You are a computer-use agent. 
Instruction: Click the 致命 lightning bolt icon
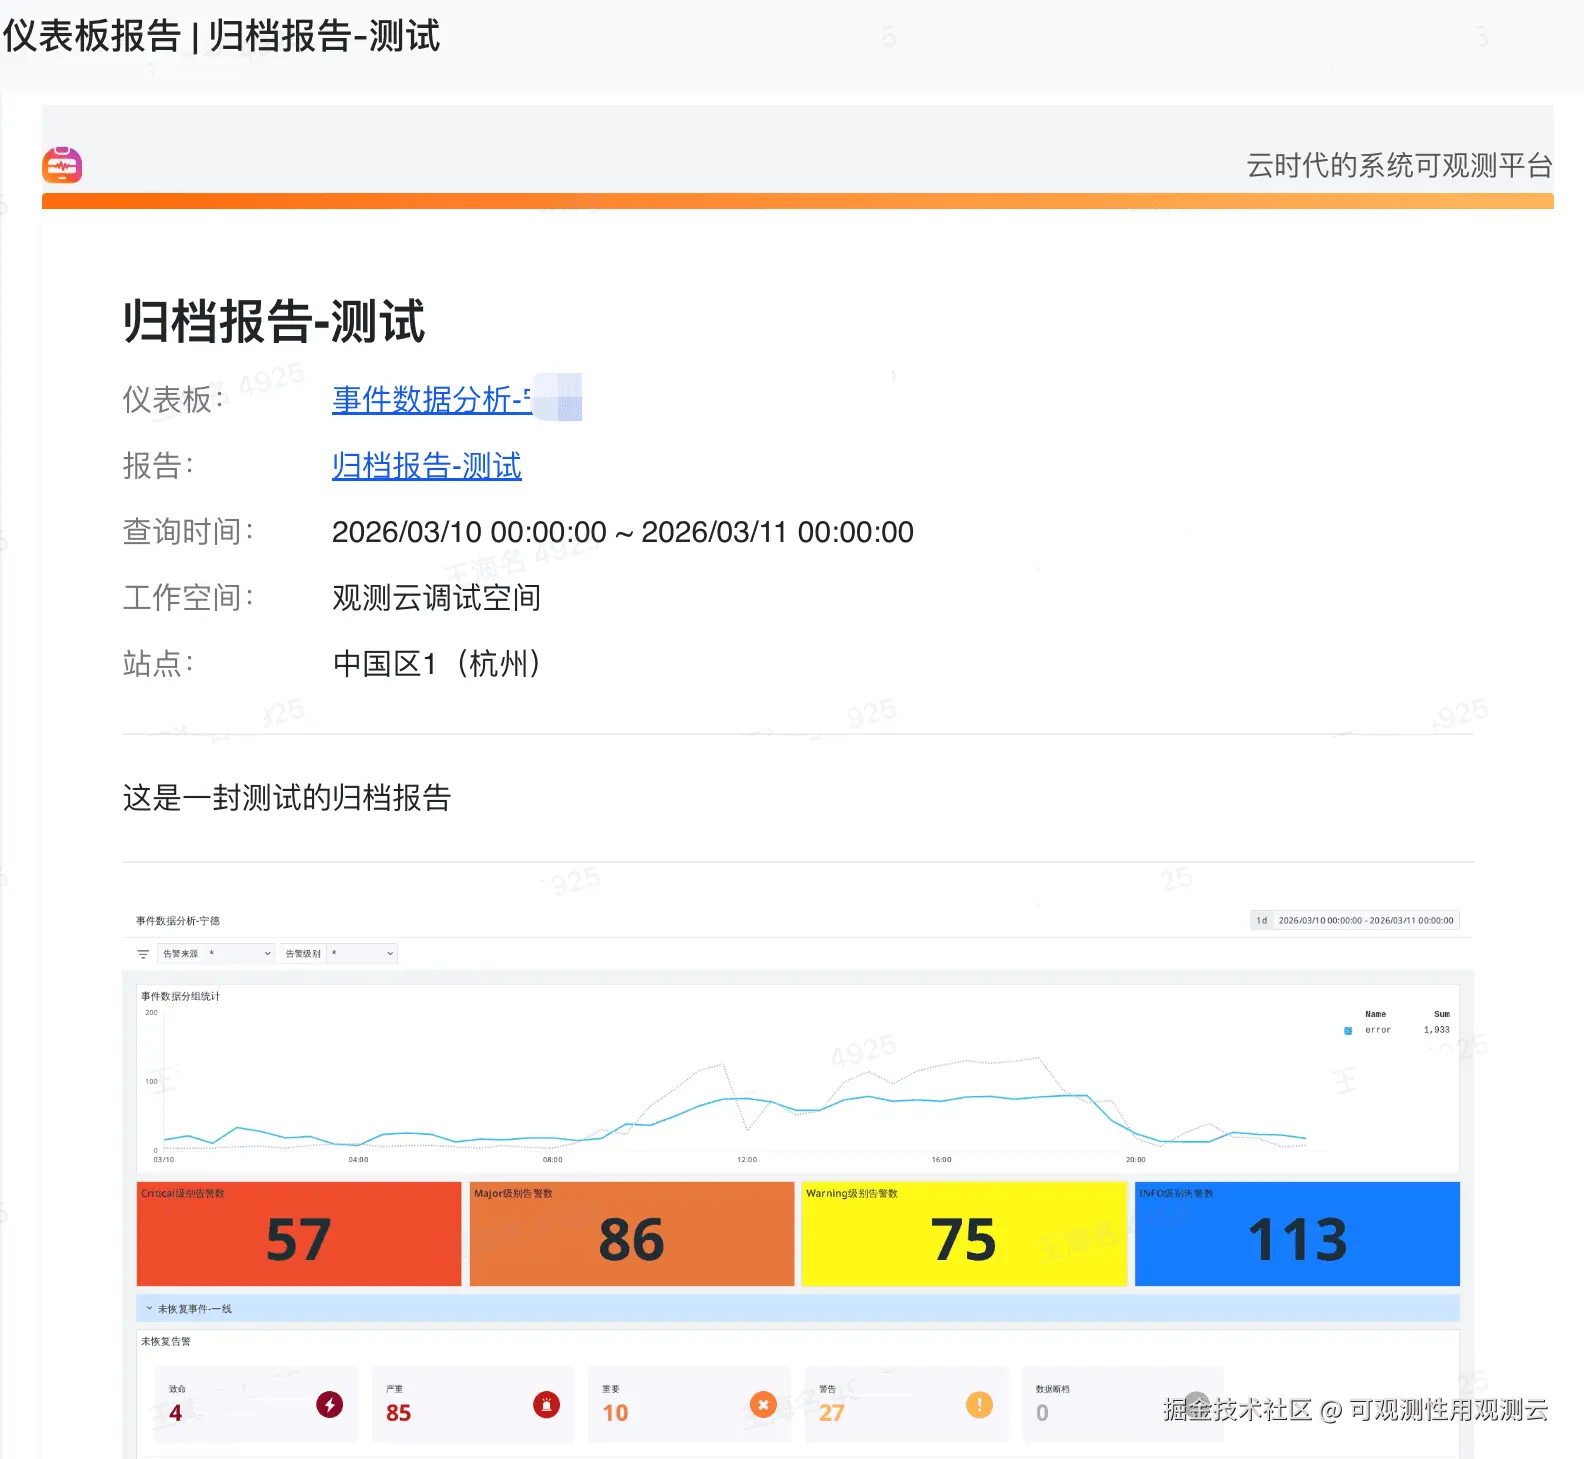tap(329, 1404)
